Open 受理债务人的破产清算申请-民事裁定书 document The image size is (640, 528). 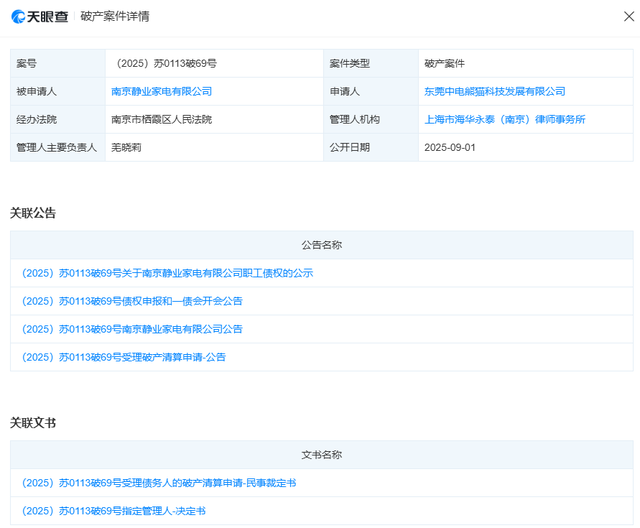159,483
